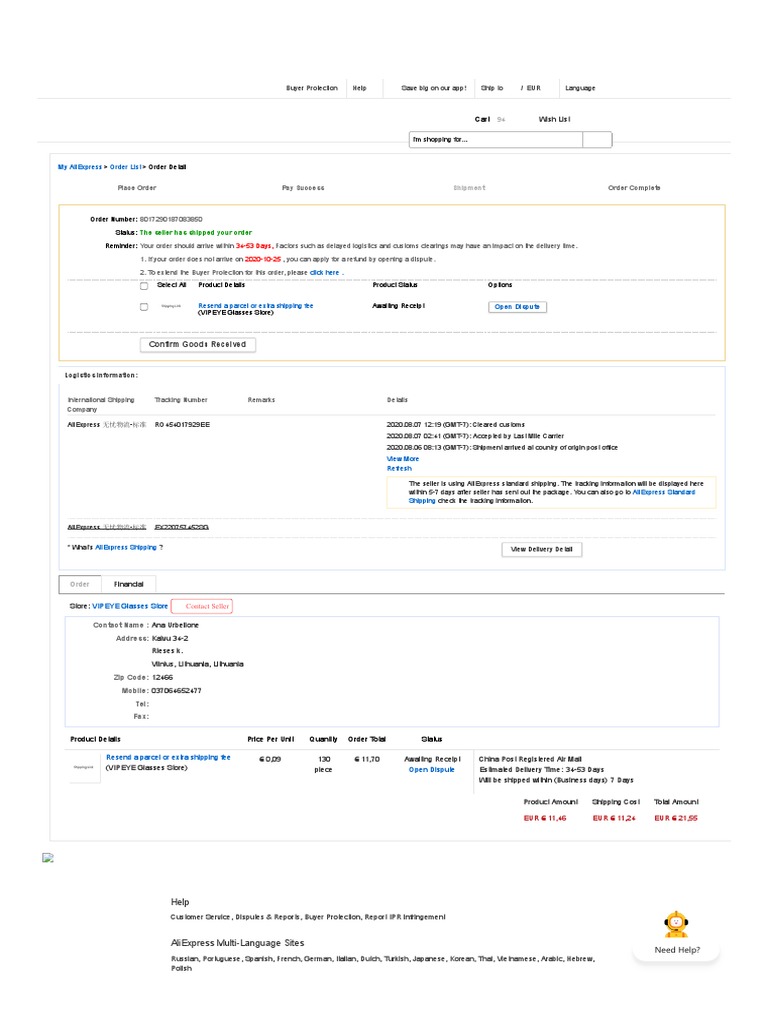Click the search submit button

point(597,140)
